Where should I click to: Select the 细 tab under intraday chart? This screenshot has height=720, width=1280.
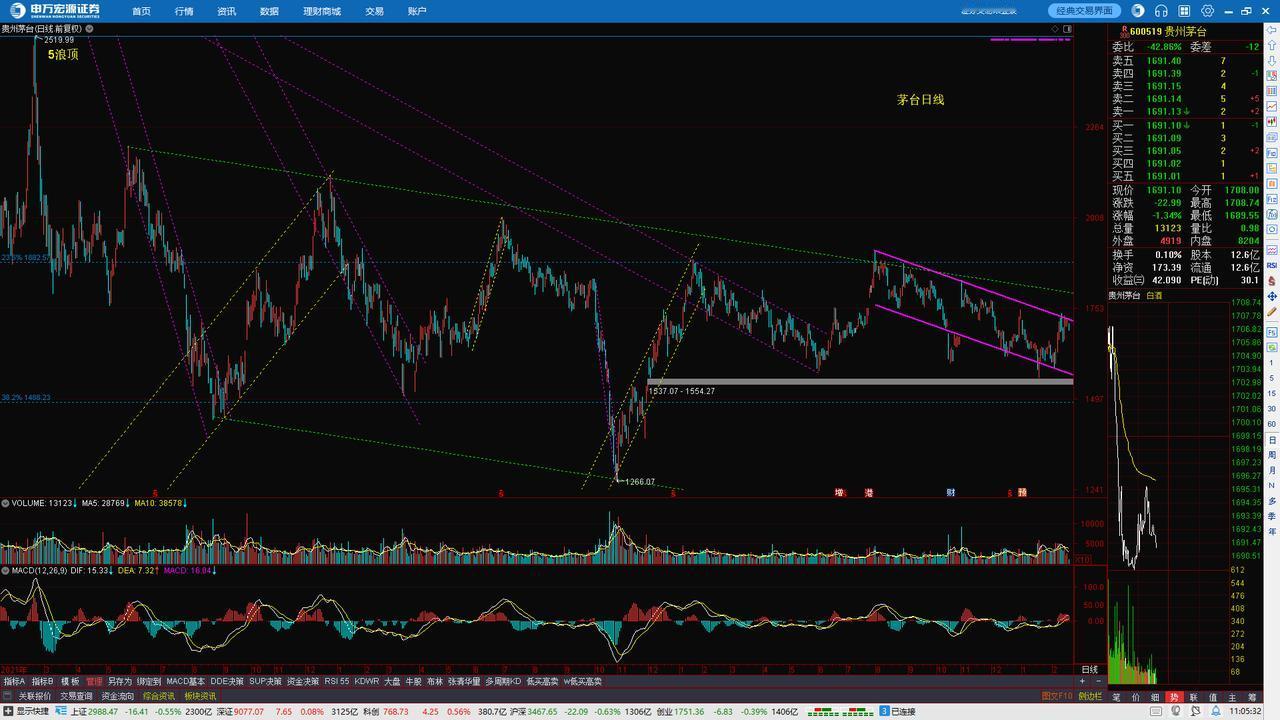coord(1155,697)
